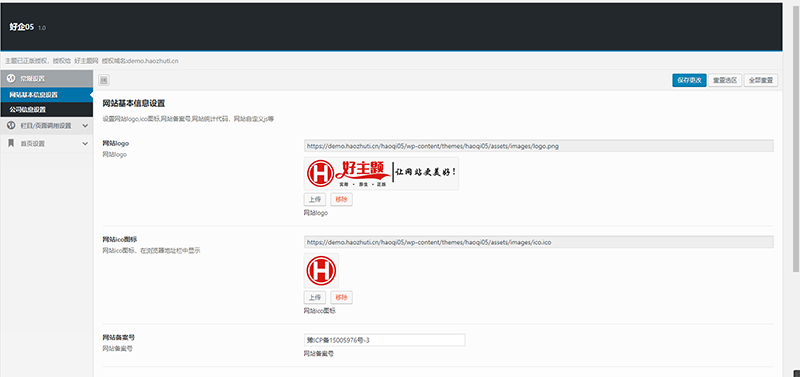Screen dimensions: 800x377
Task: Click the ico.ico URL field
Action: [x=539, y=242]
